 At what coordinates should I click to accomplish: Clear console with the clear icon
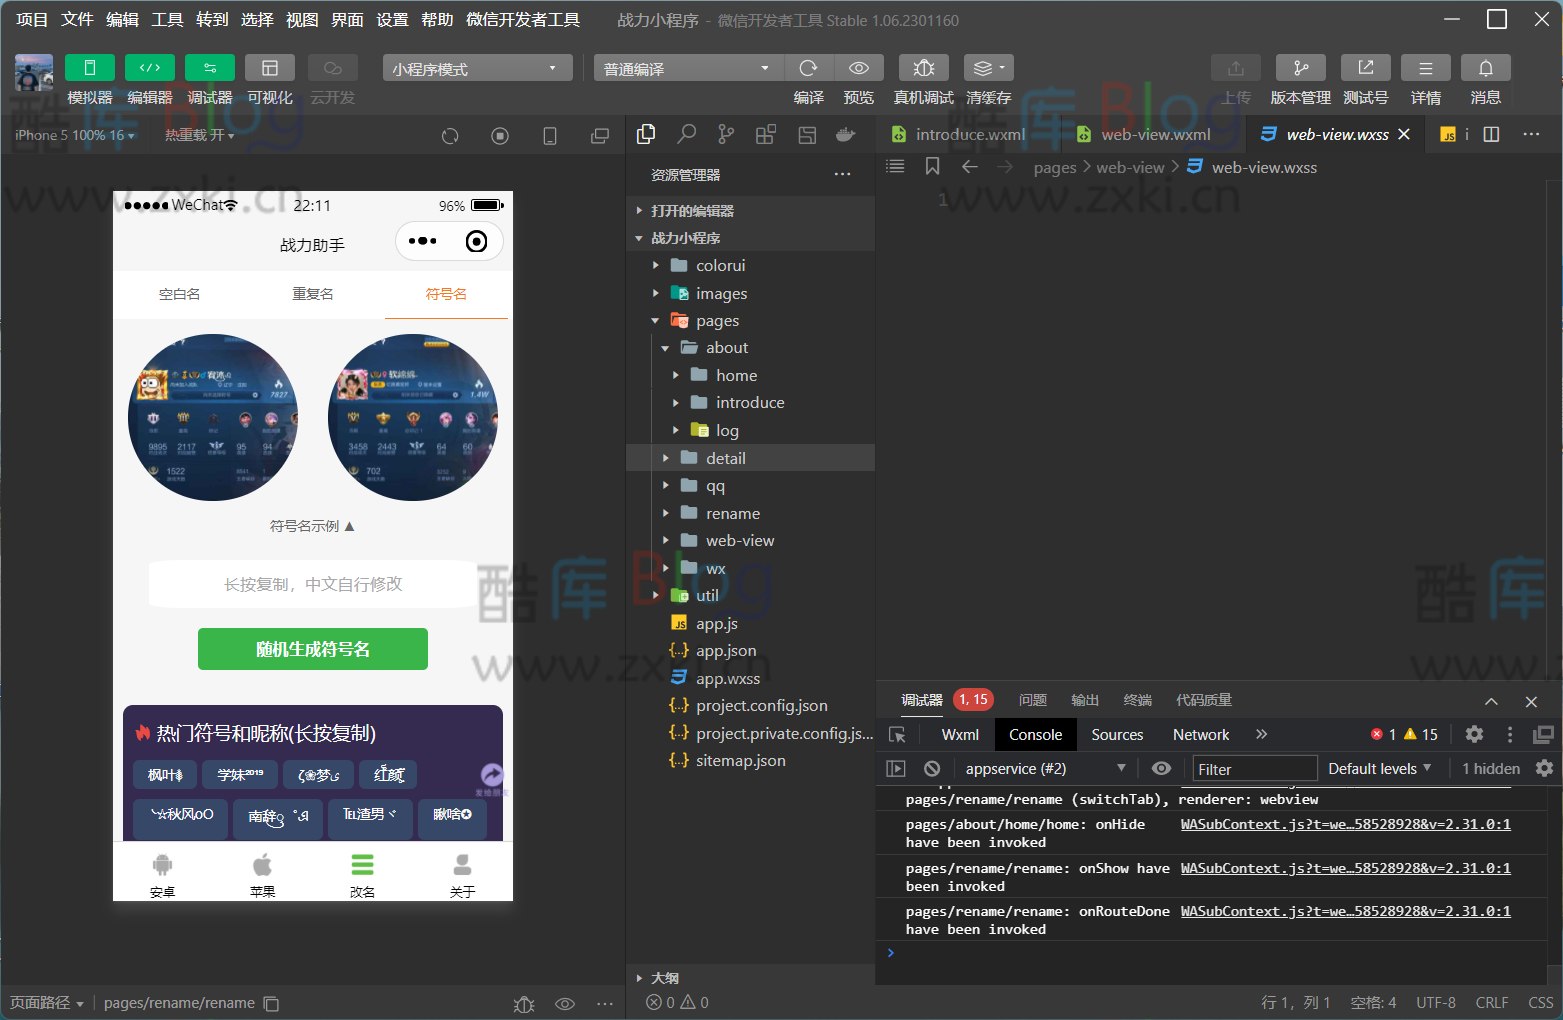pos(932,768)
